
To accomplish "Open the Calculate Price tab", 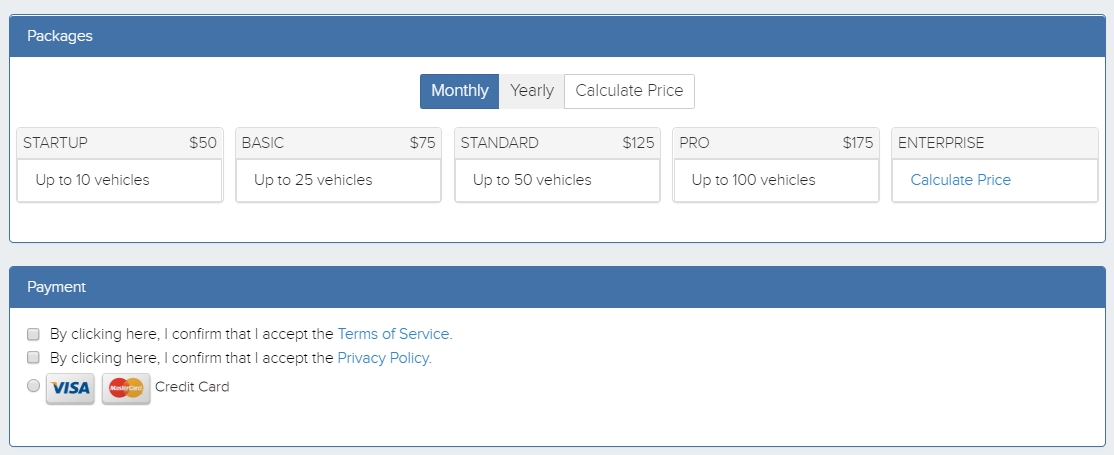I will 629,91.
